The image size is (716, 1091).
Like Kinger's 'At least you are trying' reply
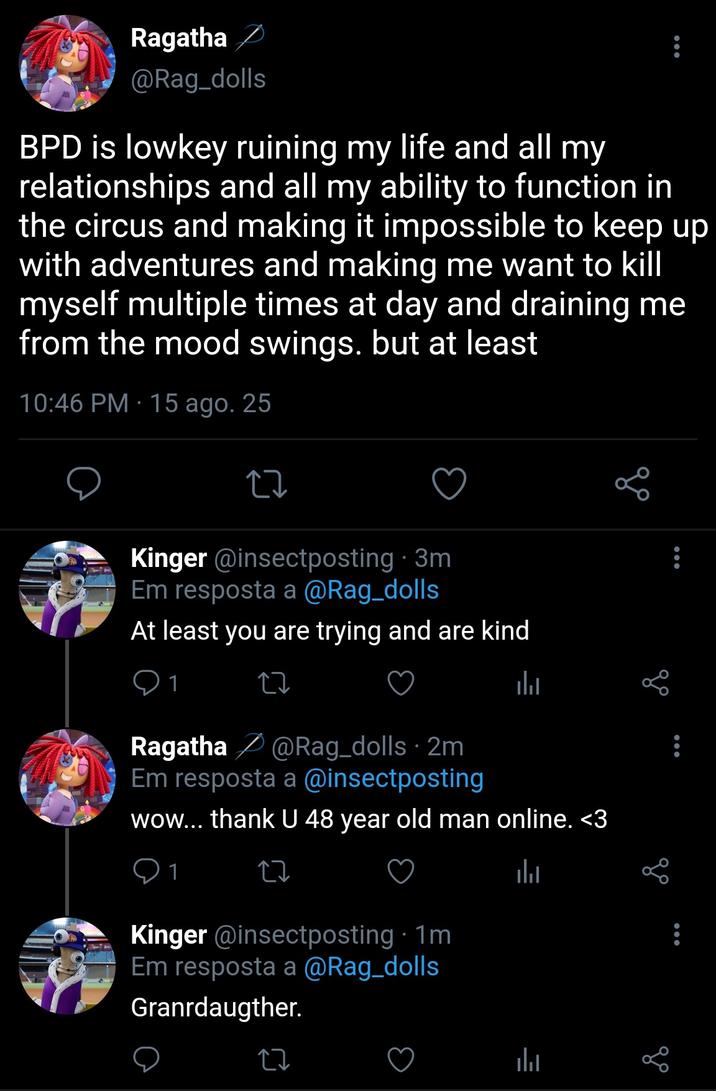point(401,683)
